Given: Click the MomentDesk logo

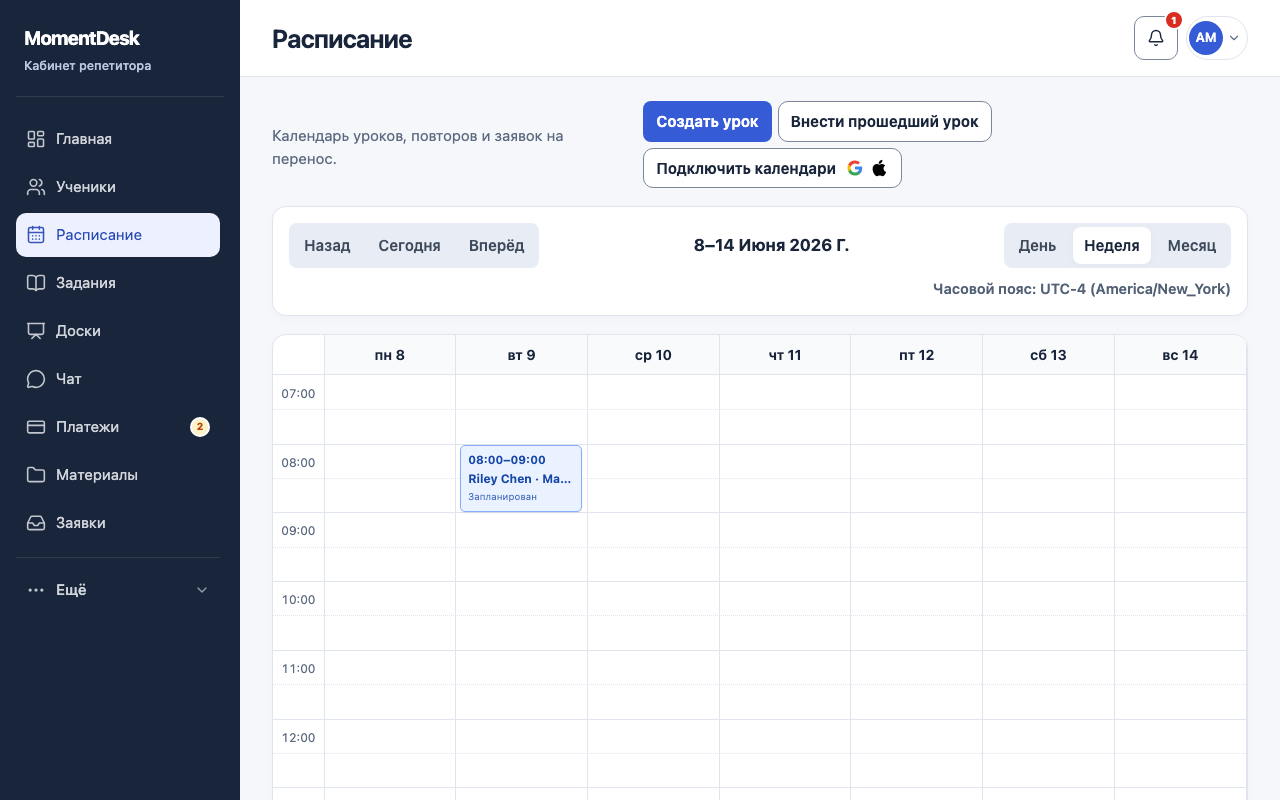Looking at the screenshot, I should click(82, 38).
